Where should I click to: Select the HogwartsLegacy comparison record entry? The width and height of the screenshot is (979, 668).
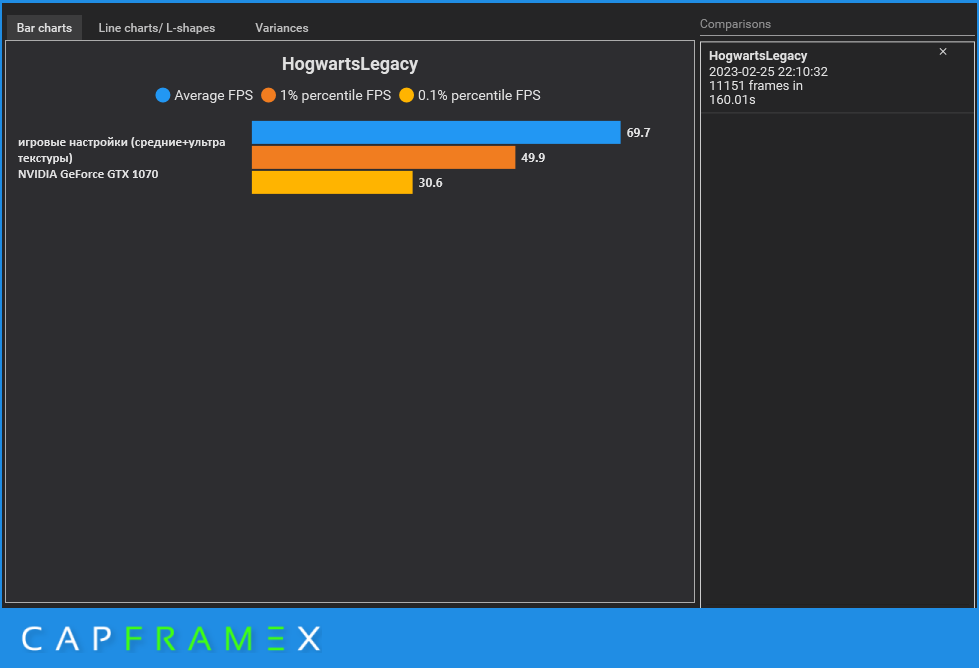pos(837,77)
